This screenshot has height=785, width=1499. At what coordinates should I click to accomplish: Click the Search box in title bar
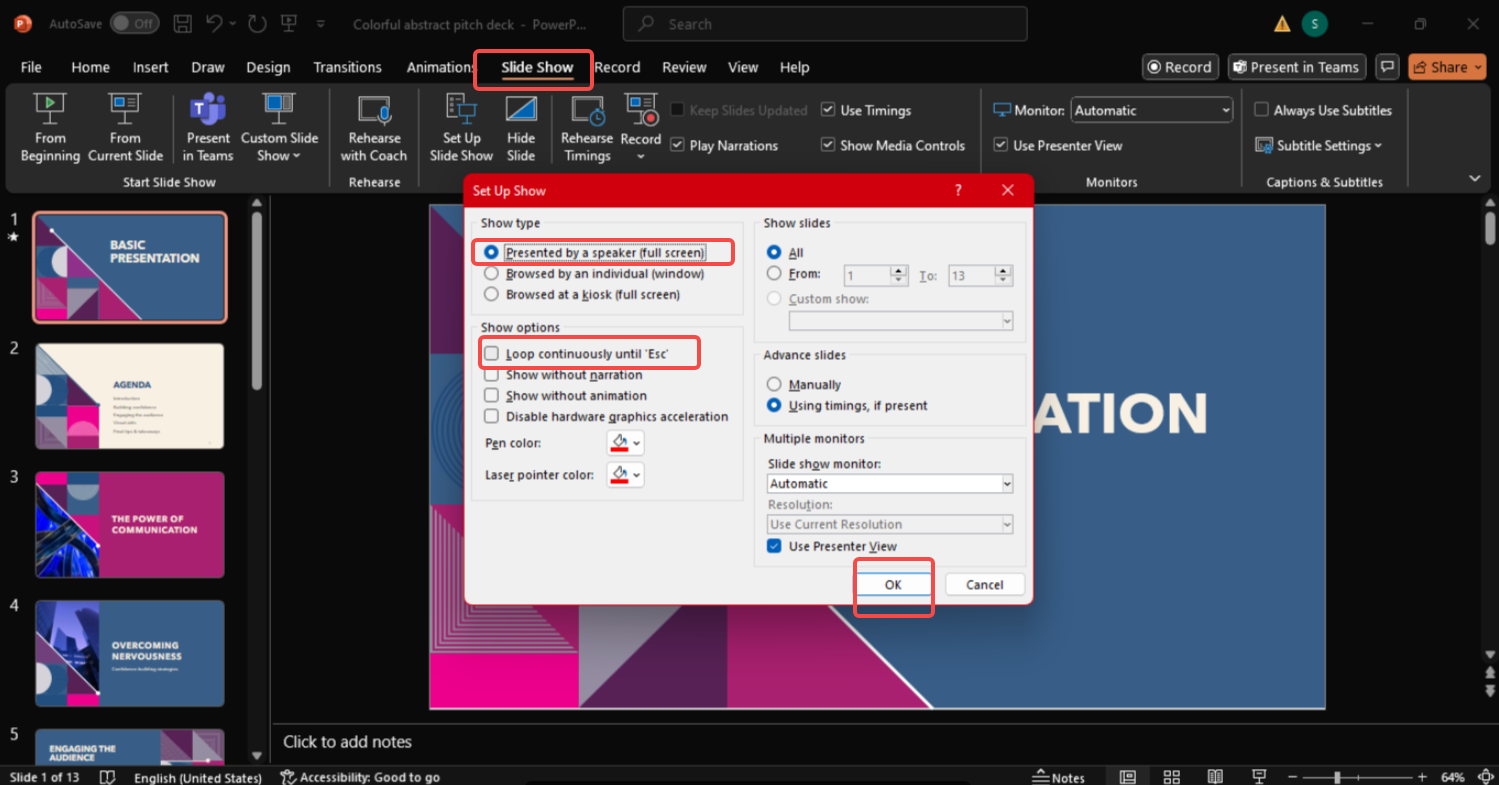coord(825,23)
